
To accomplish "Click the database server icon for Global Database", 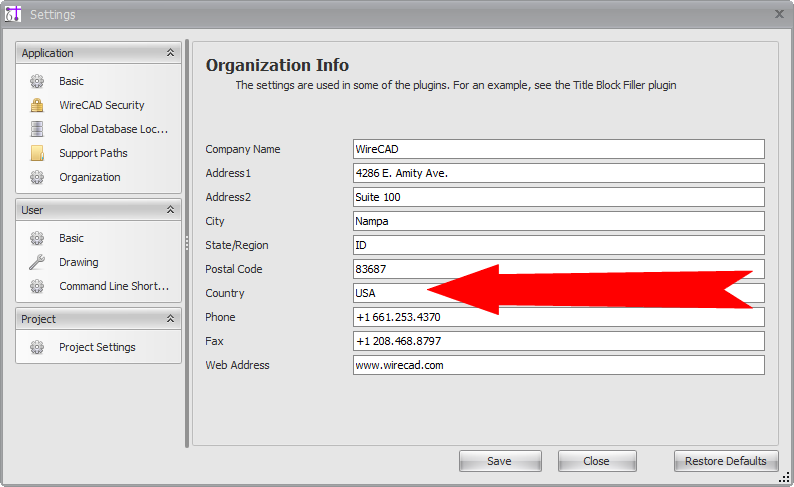I will (x=37, y=129).
